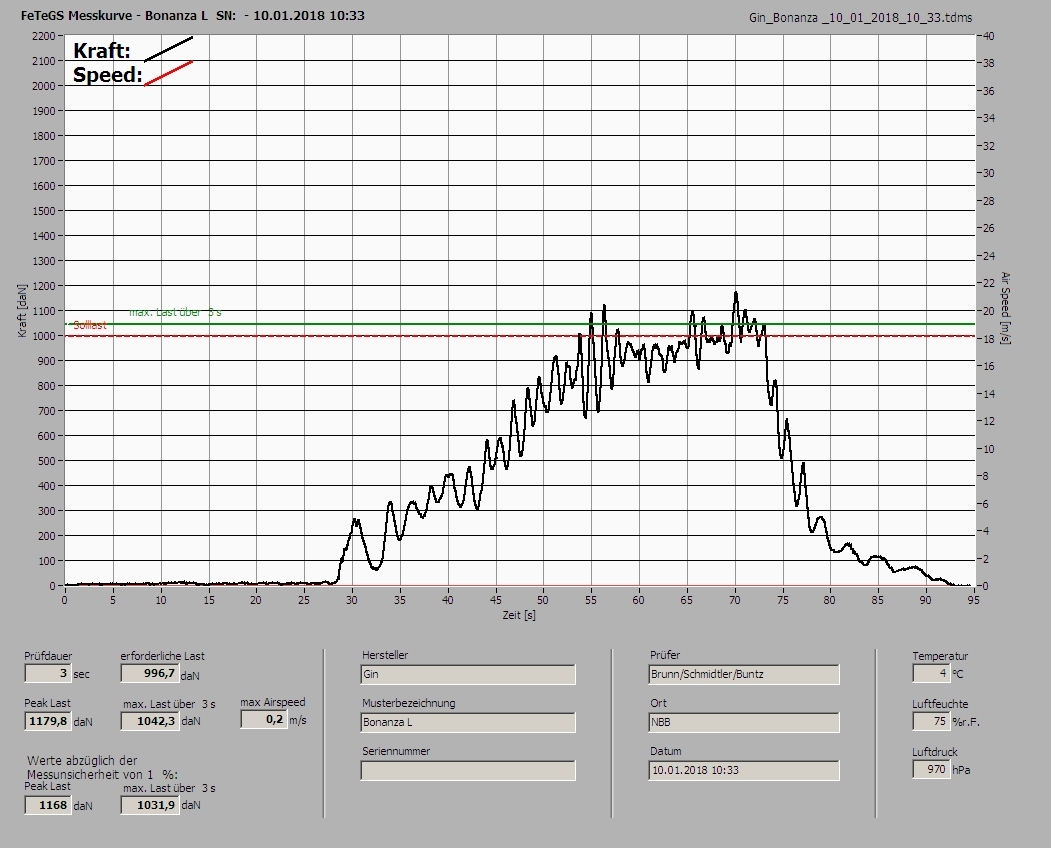Click the Luftdruck value field 970
Viewport: 1051px width, 848px height.
pyautogui.click(x=930, y=769)
